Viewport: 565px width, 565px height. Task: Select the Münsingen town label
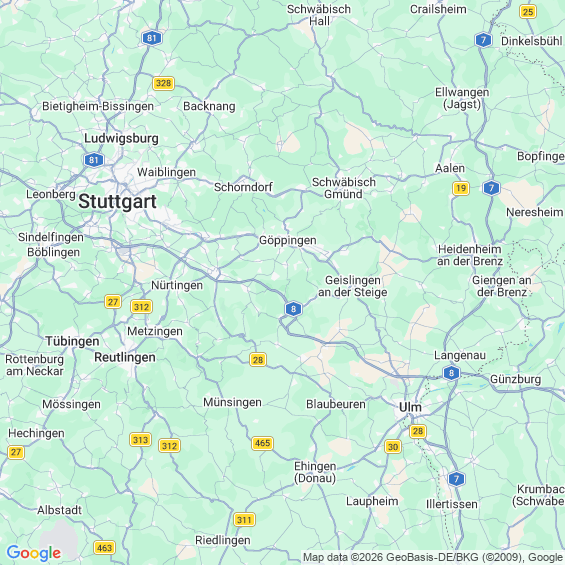(232, 402)
